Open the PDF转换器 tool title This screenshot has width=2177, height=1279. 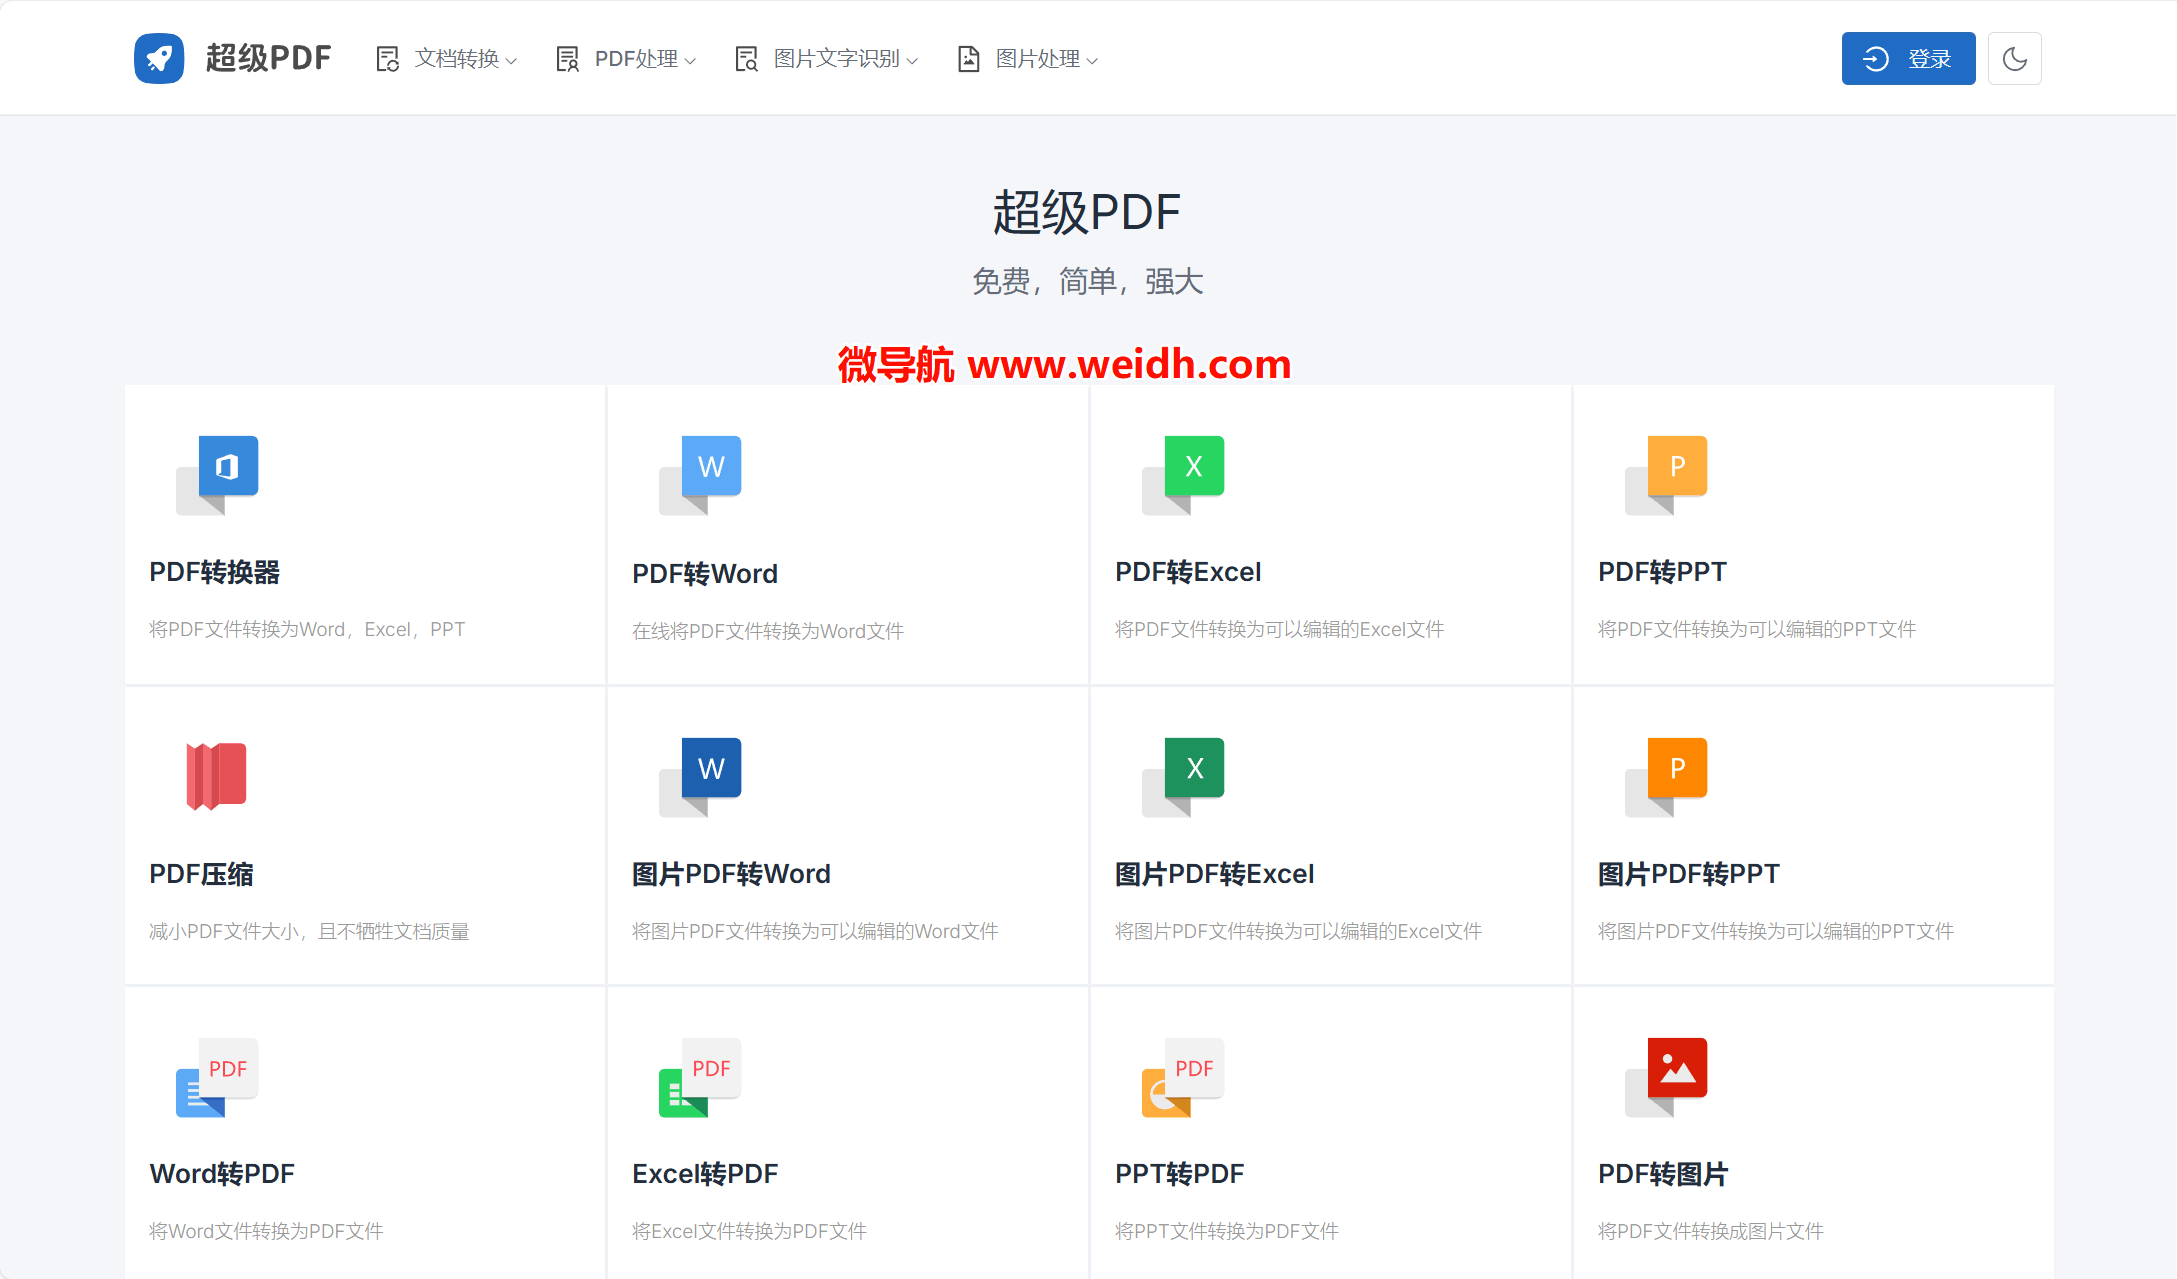point(215,572)
